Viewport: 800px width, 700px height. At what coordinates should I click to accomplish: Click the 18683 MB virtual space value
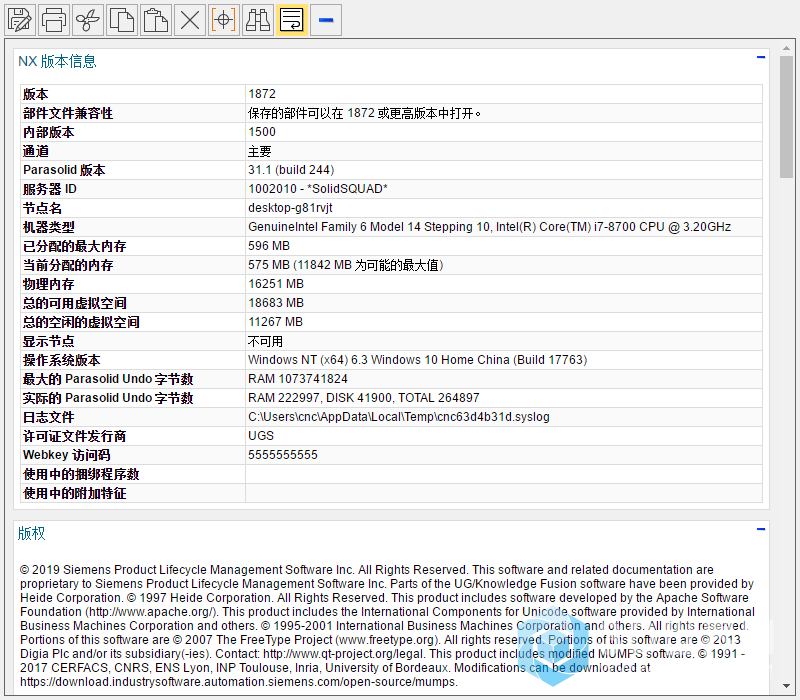click(x=276, y=303)
